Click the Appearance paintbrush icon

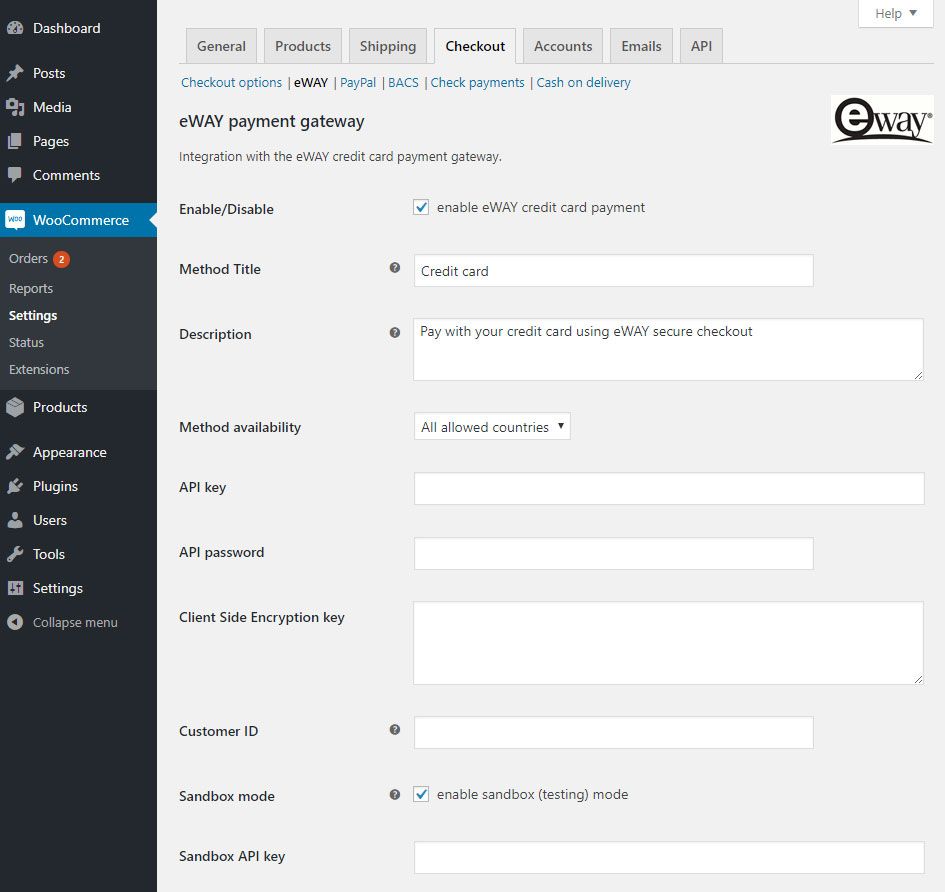point(15,452)
